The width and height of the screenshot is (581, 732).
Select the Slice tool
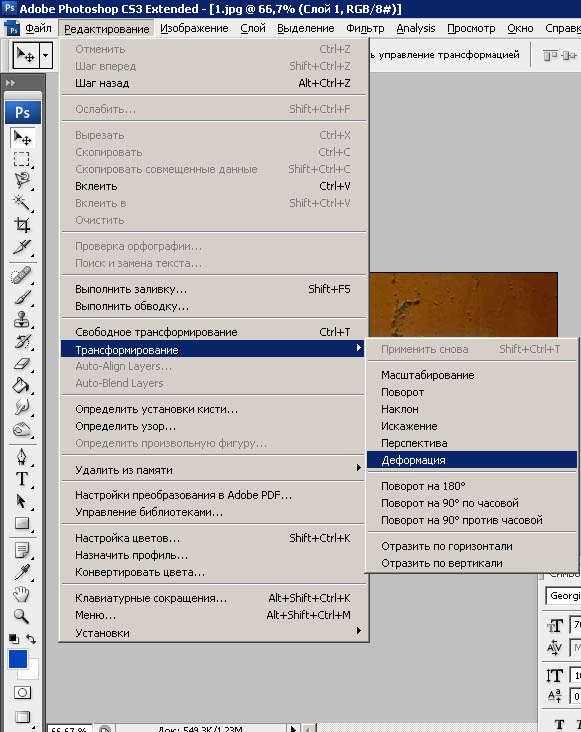click(x=22, y=247)
